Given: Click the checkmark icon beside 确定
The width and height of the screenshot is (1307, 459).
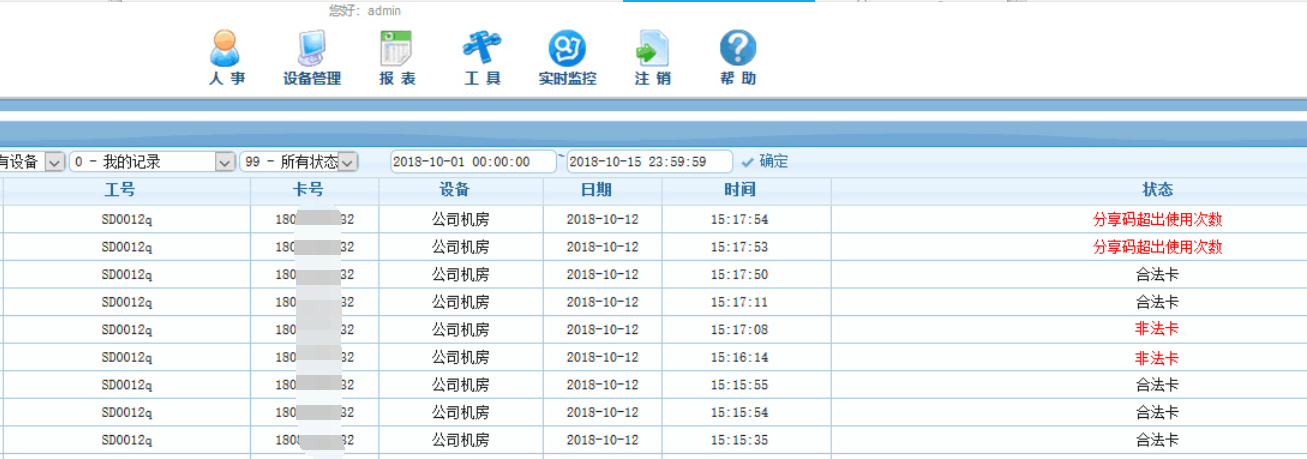Looking at the screenshot, I should pos(747,162).
